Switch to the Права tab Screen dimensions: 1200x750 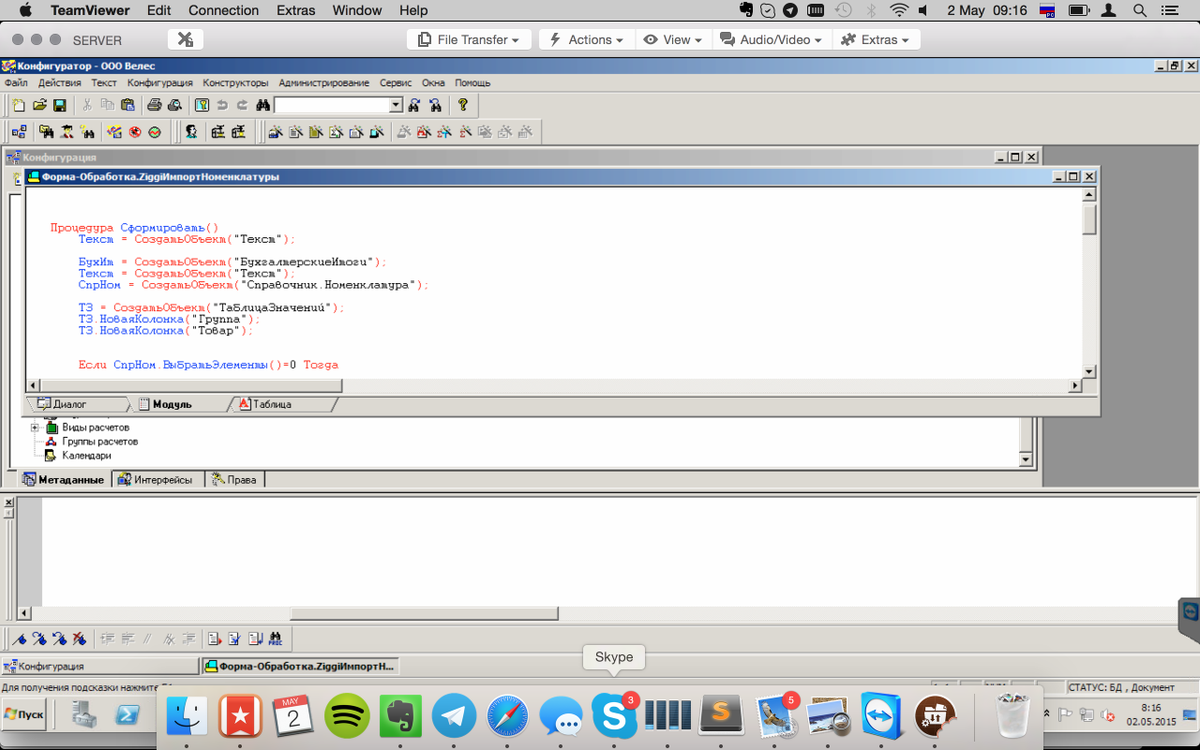click(x=234, y=479)
